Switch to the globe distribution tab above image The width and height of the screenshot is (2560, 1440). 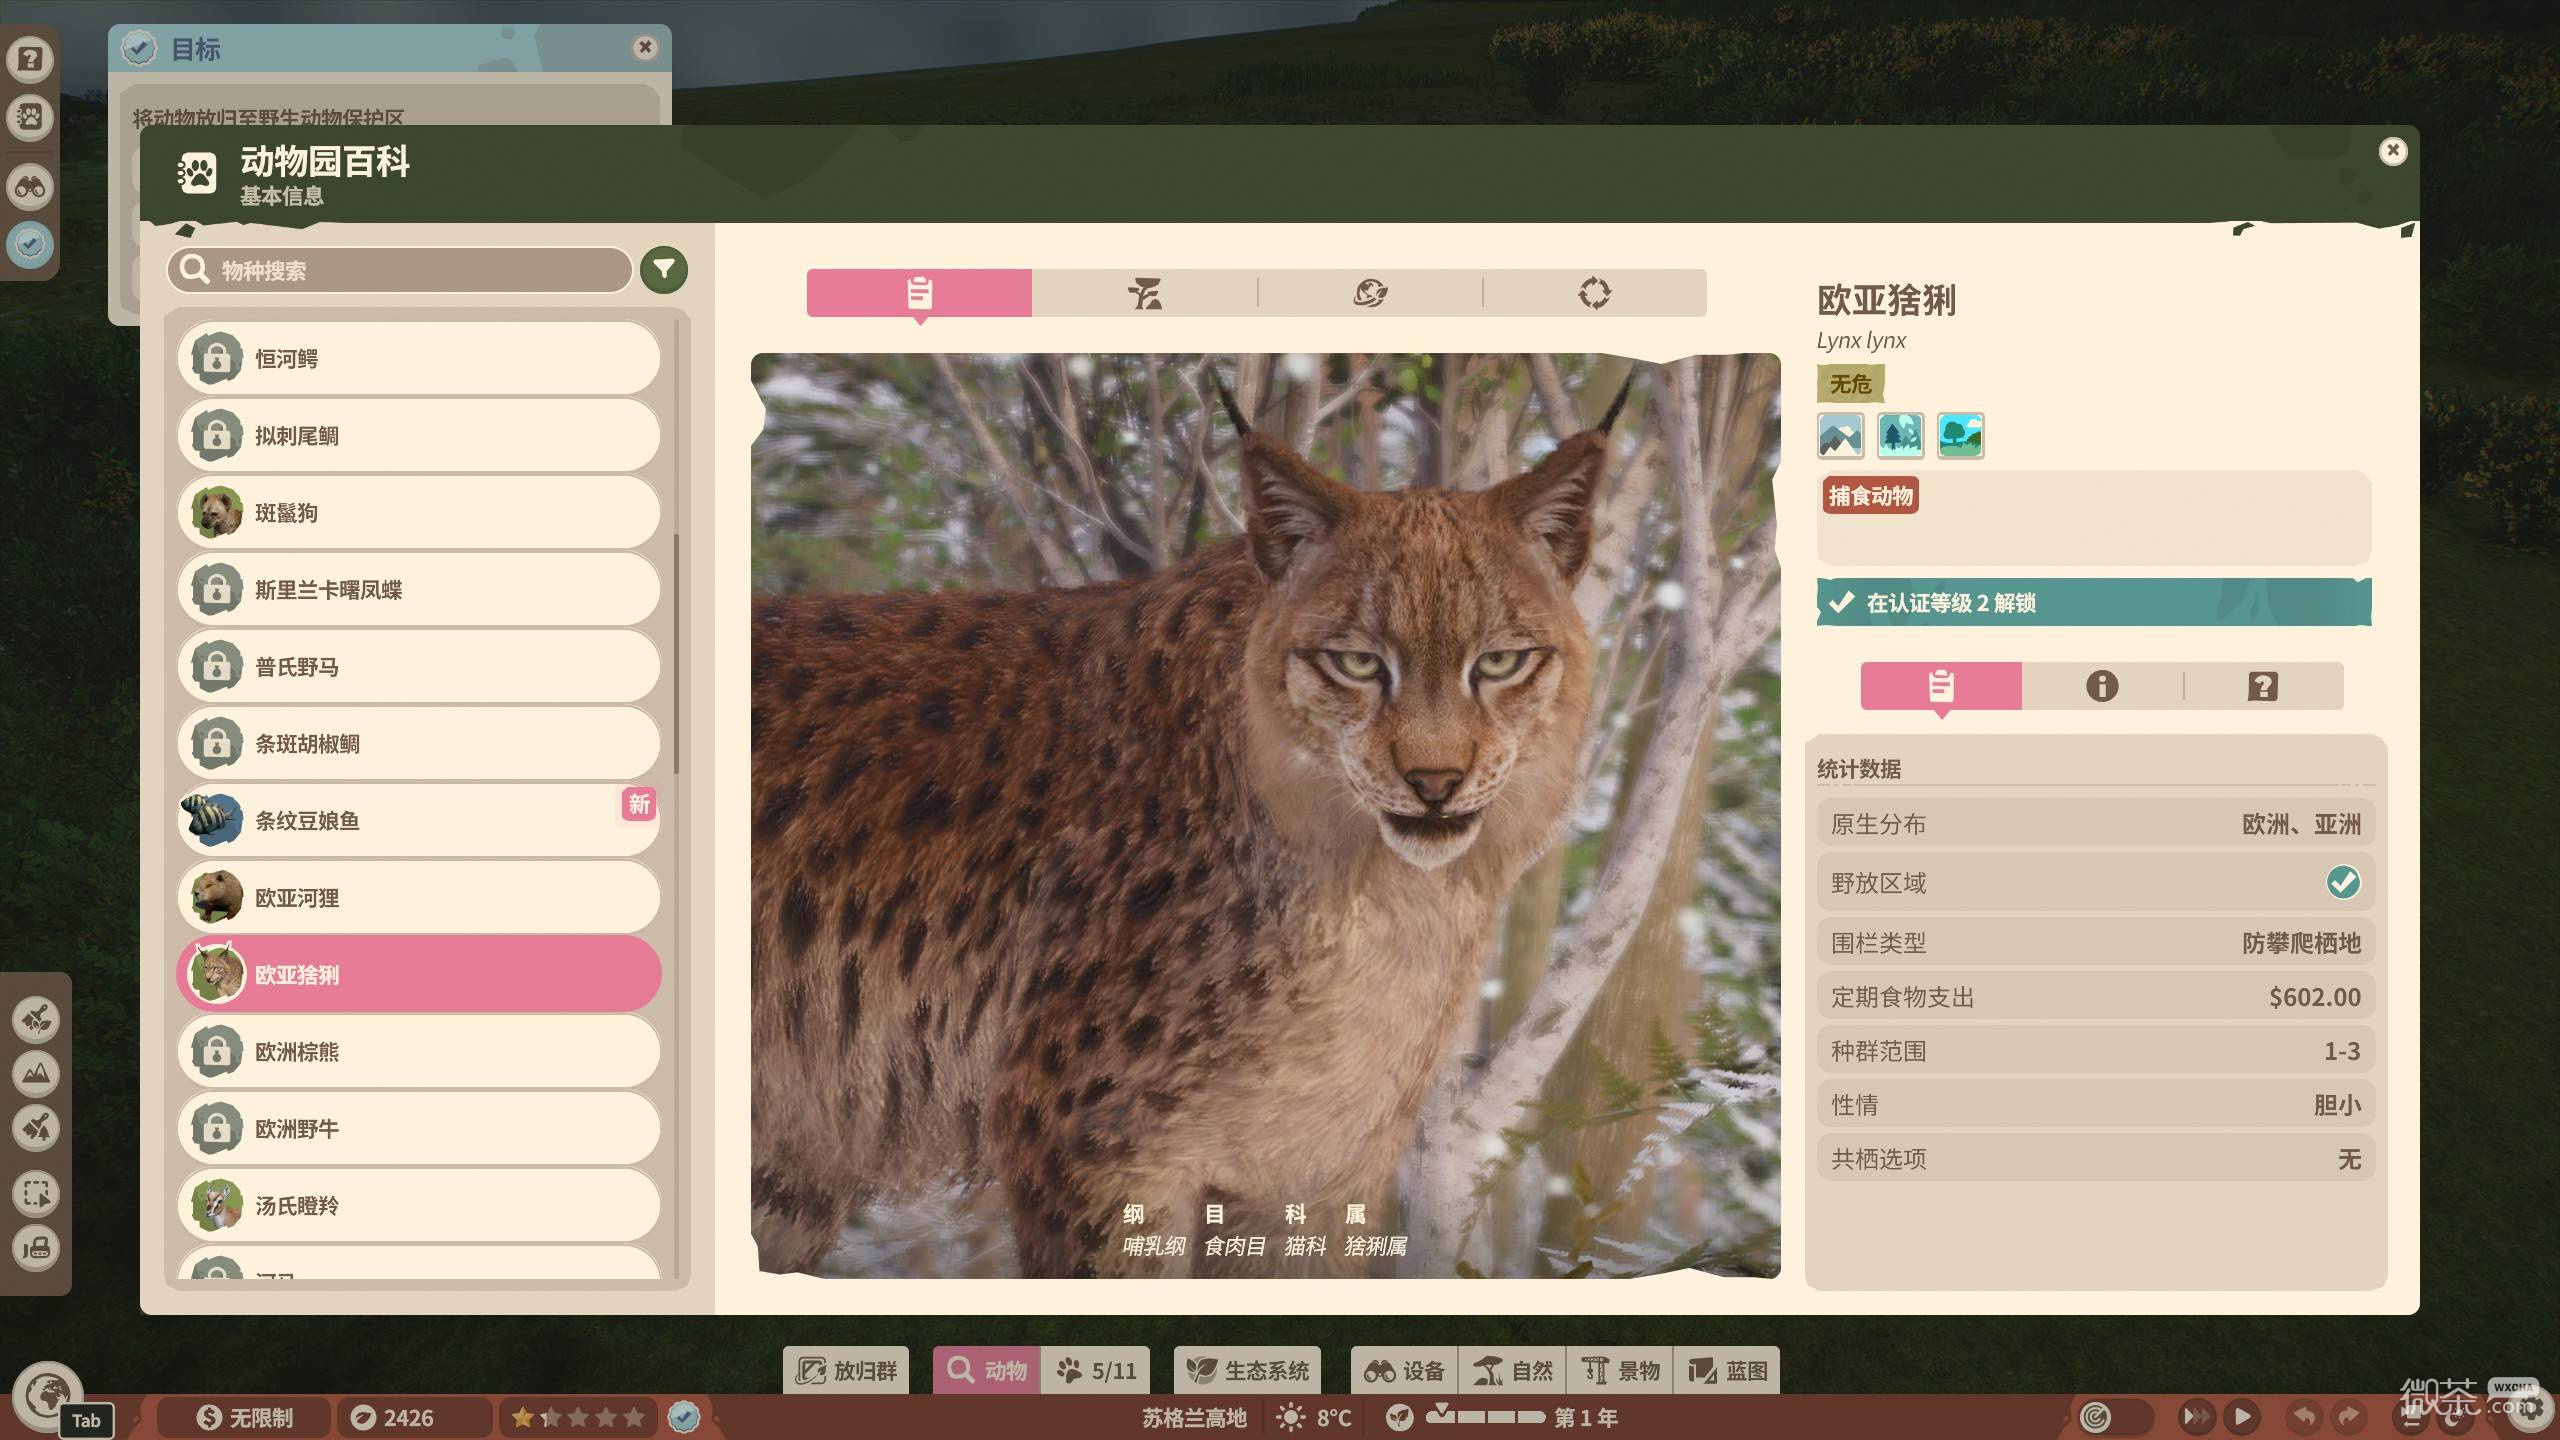coord(1370,293)
